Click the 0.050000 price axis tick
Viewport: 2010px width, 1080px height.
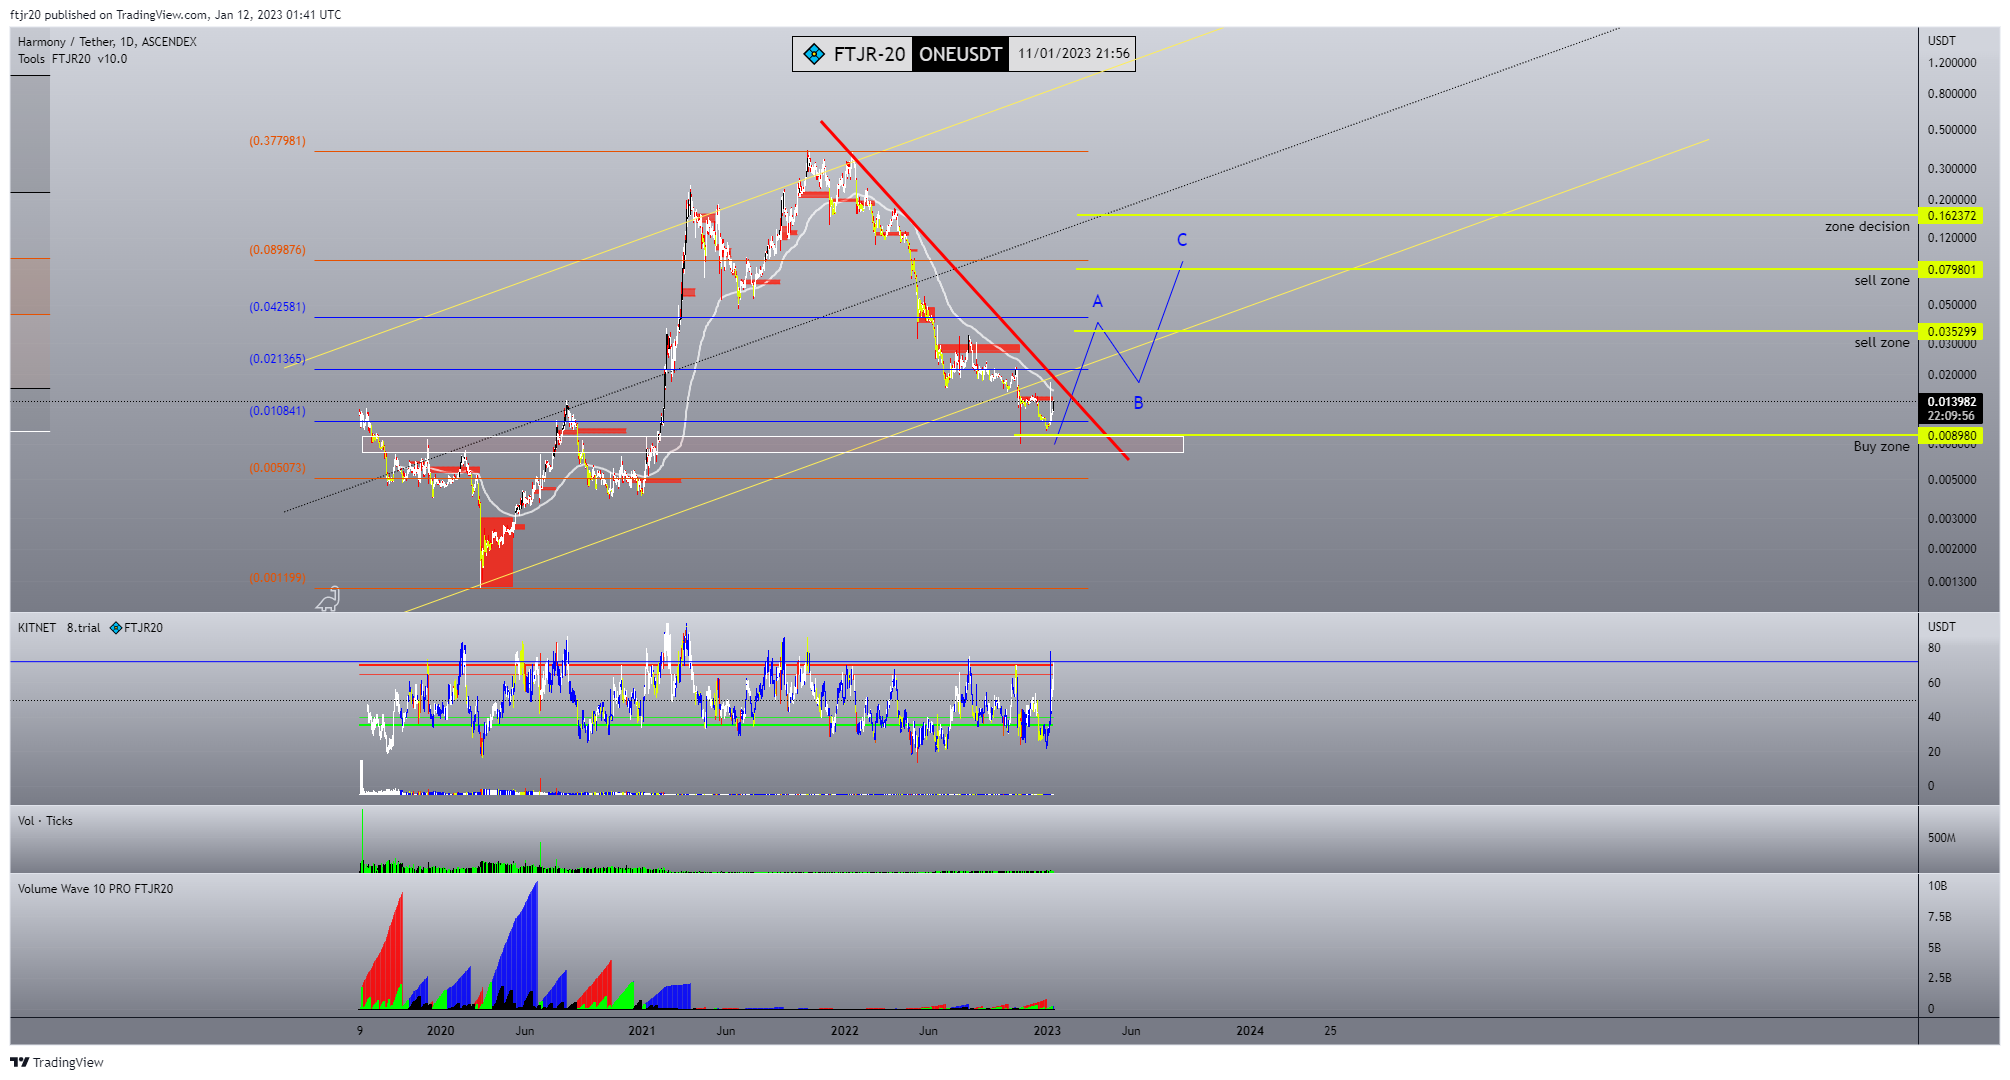tap(1952, 305)
